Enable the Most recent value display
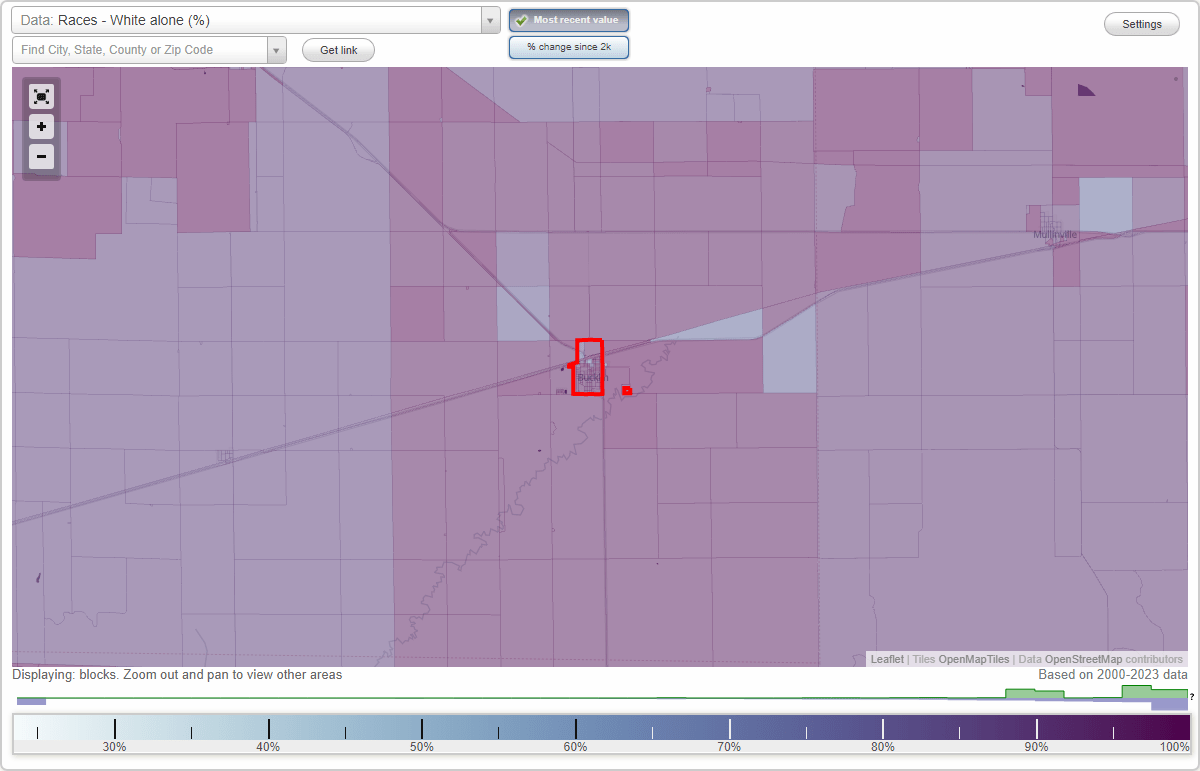 click(x=569, y=19)
